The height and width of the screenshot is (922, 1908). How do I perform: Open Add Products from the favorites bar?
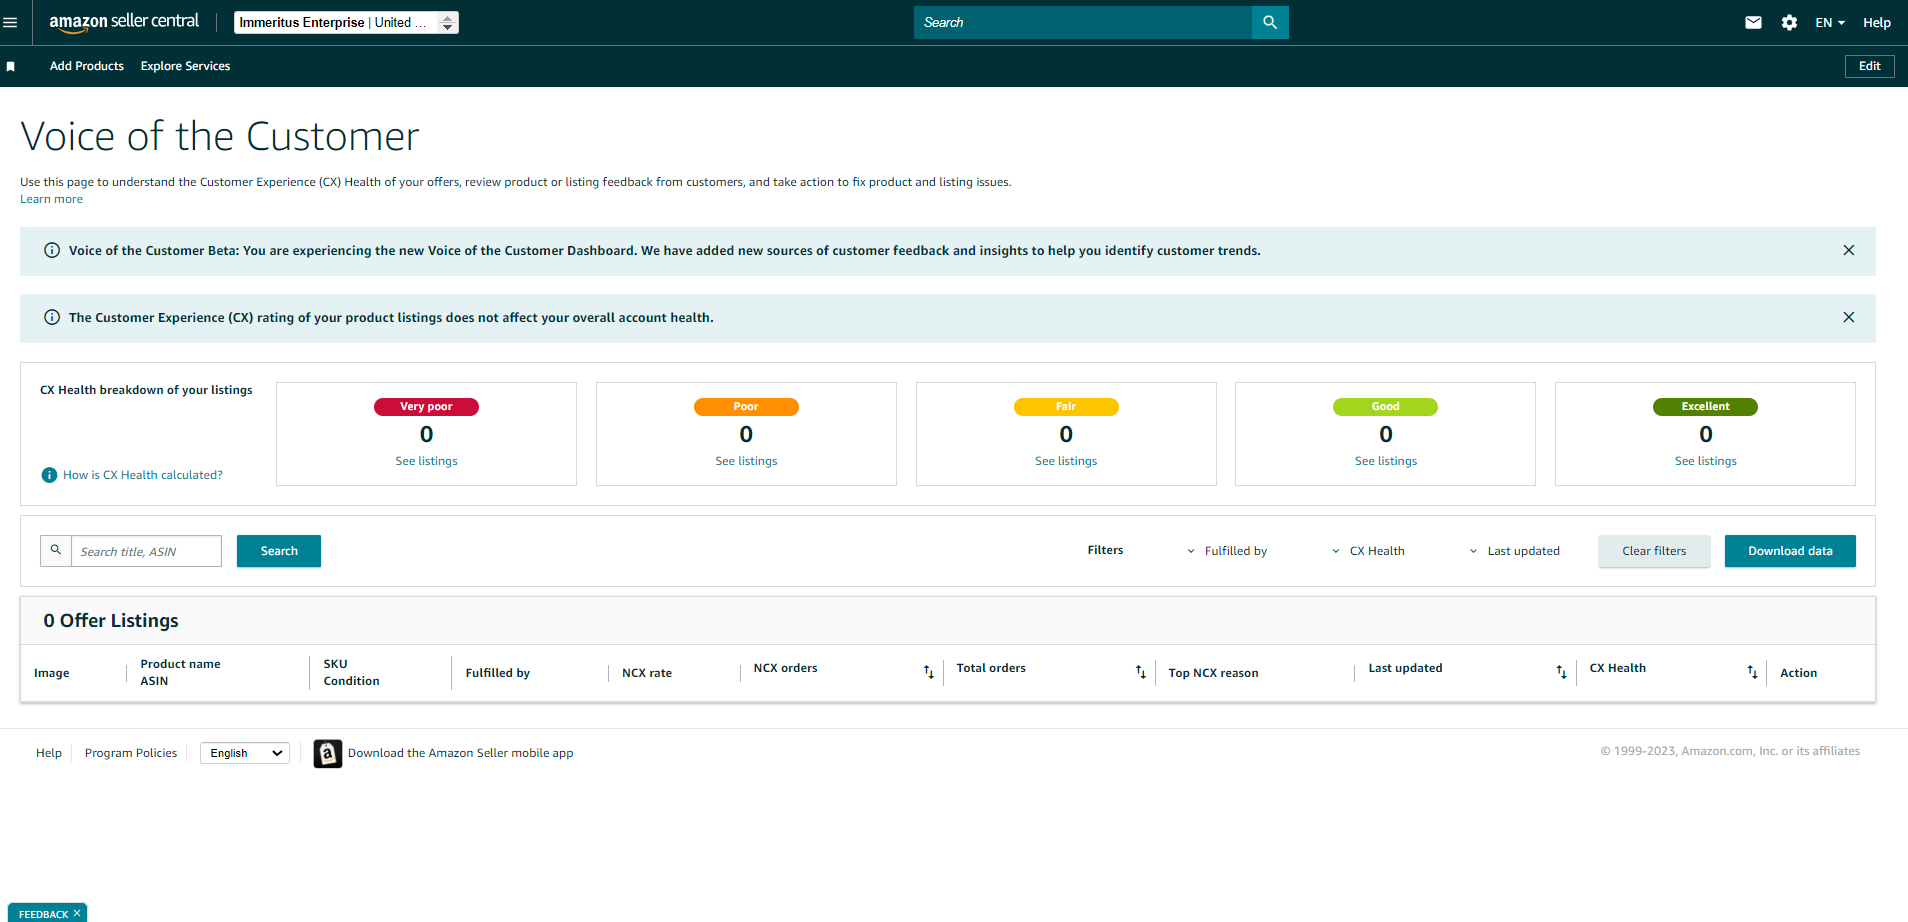point(87,66)
